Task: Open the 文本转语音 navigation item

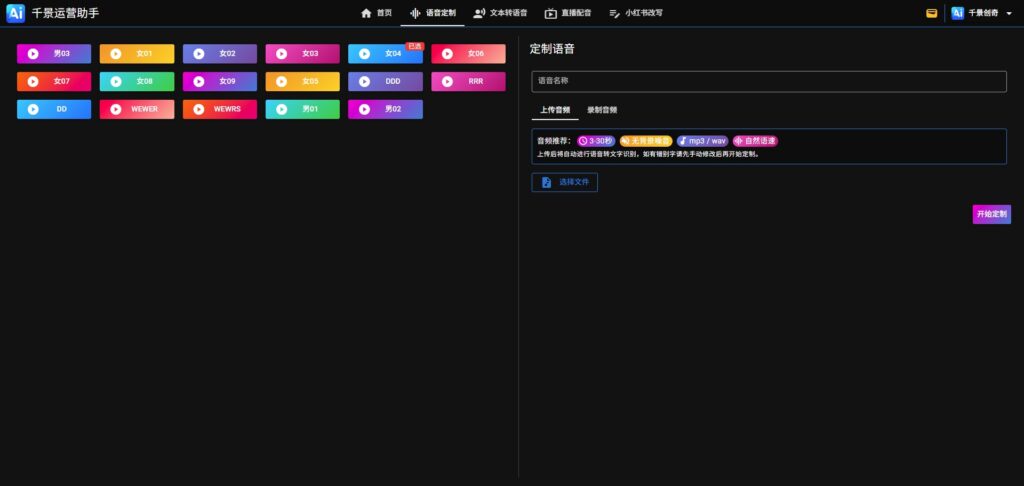Action: pos(500,13)
